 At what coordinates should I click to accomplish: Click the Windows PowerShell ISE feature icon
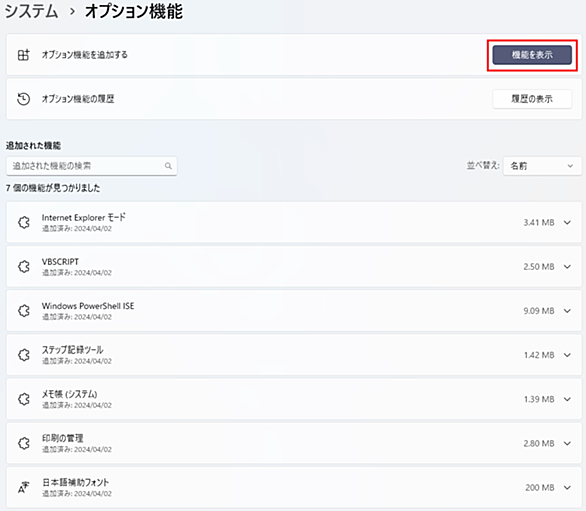[24, 311]
